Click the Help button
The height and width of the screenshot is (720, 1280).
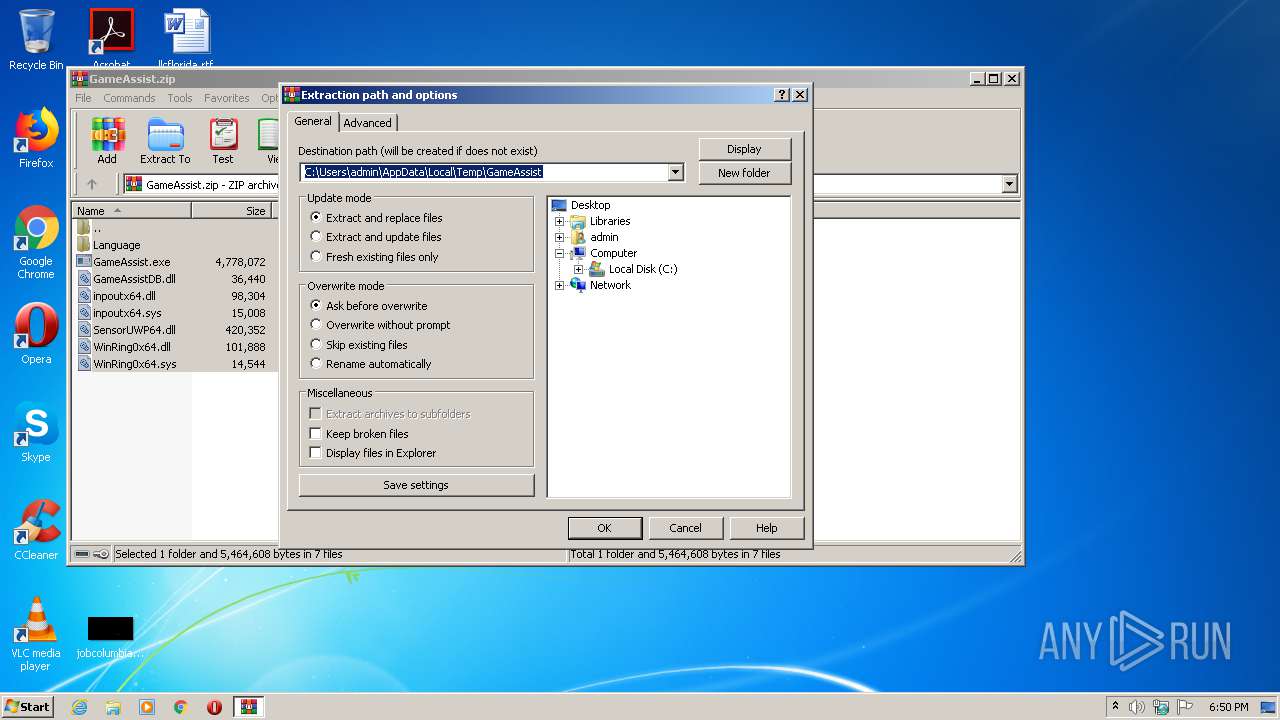pos(767,528)
